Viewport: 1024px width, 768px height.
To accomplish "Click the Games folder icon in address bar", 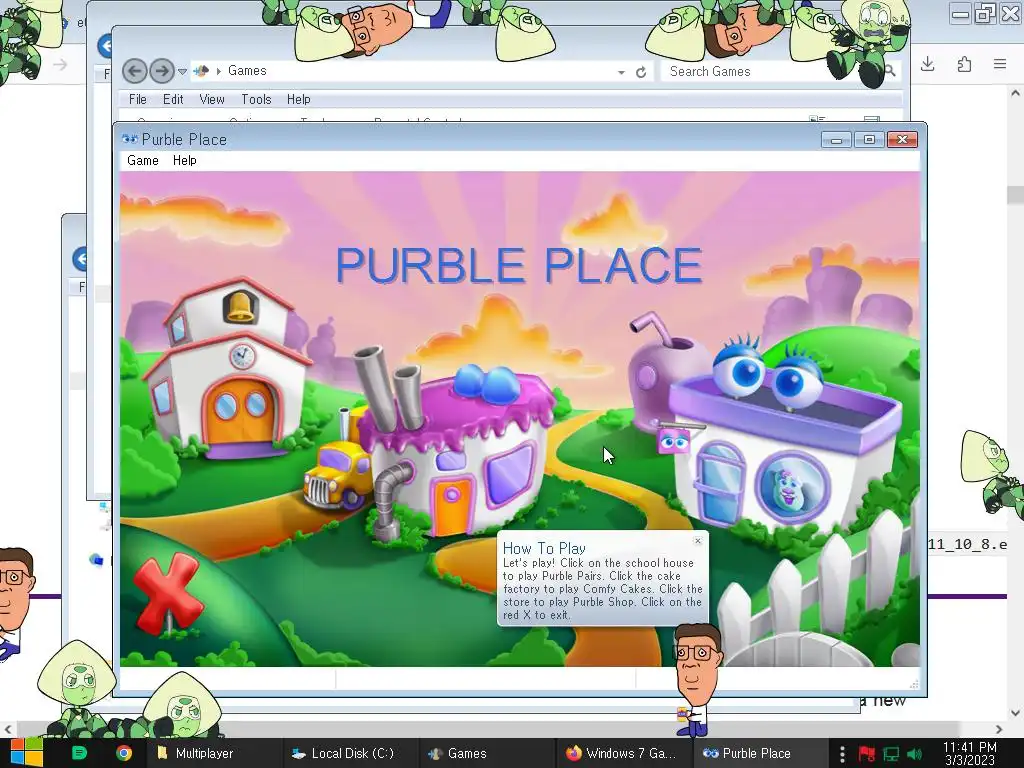I will [x=201, y=71].
